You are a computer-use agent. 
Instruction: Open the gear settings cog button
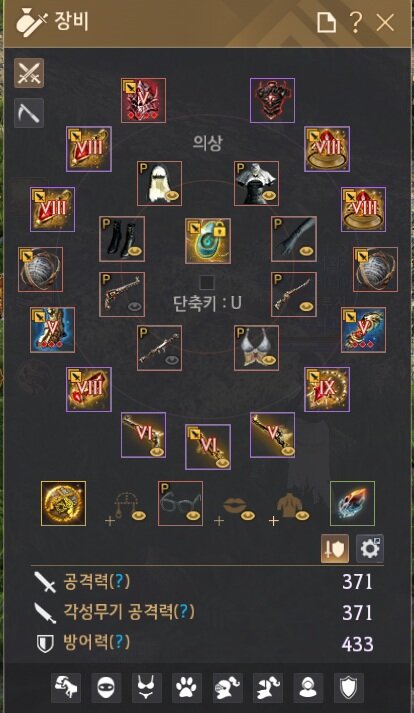(x=369, y=549)
